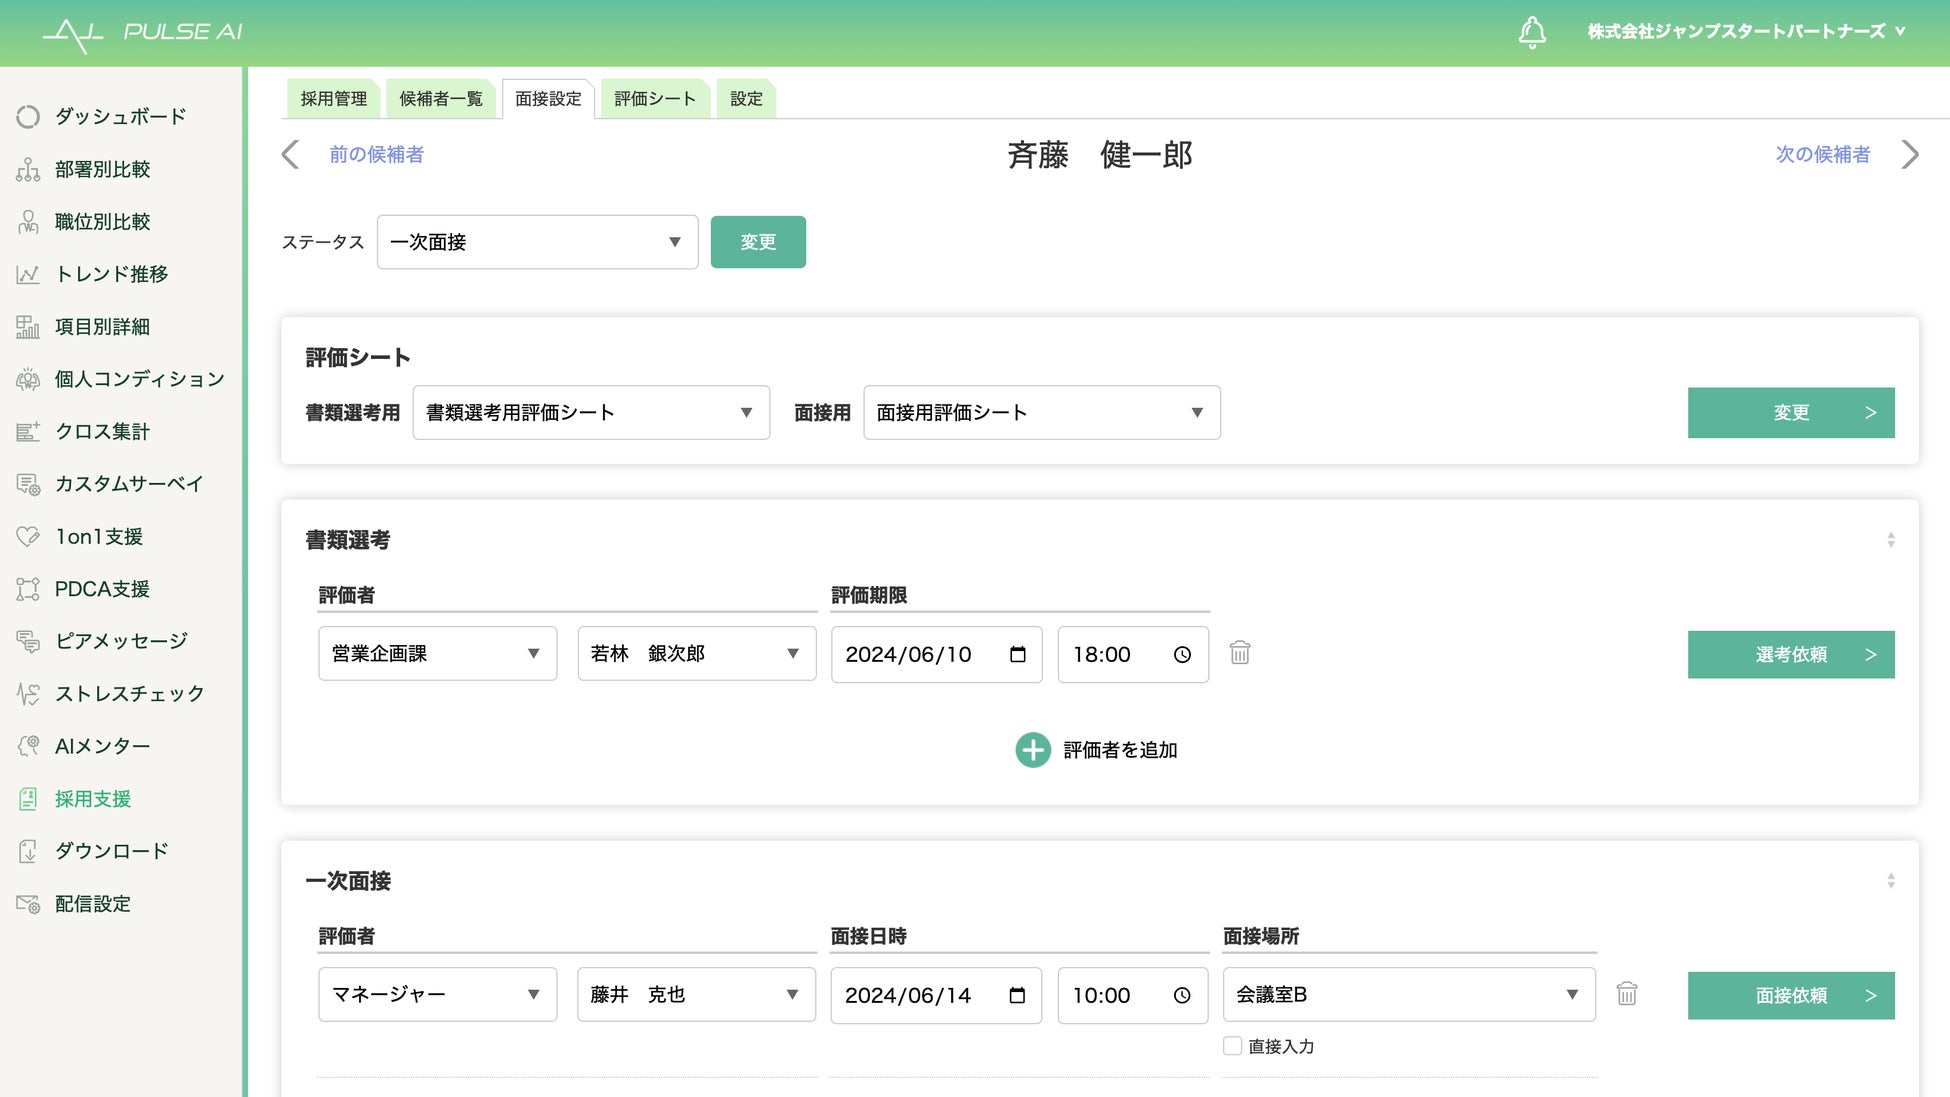
Task: Click the trash icon in the 一次面接 row
Action: tap(1627, 993)
